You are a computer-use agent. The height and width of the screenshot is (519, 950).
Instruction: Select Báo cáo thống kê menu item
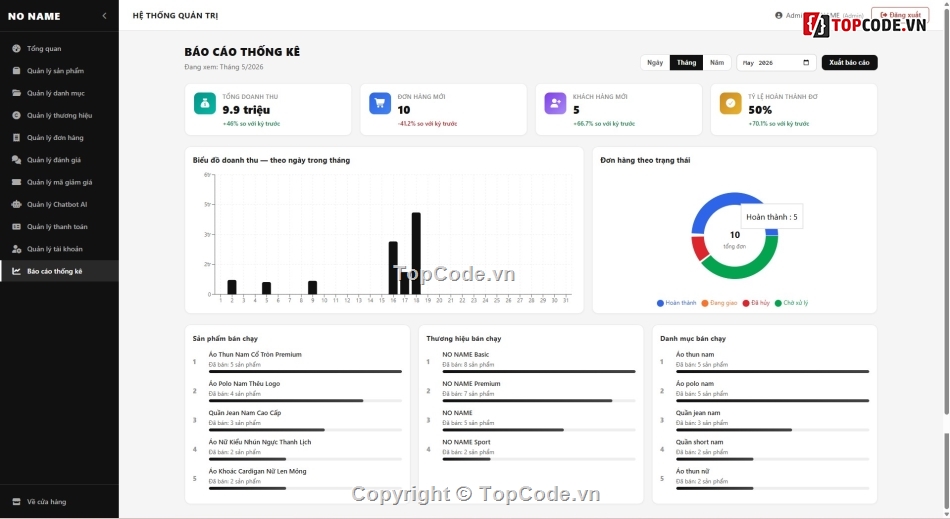tap(59, 271)
